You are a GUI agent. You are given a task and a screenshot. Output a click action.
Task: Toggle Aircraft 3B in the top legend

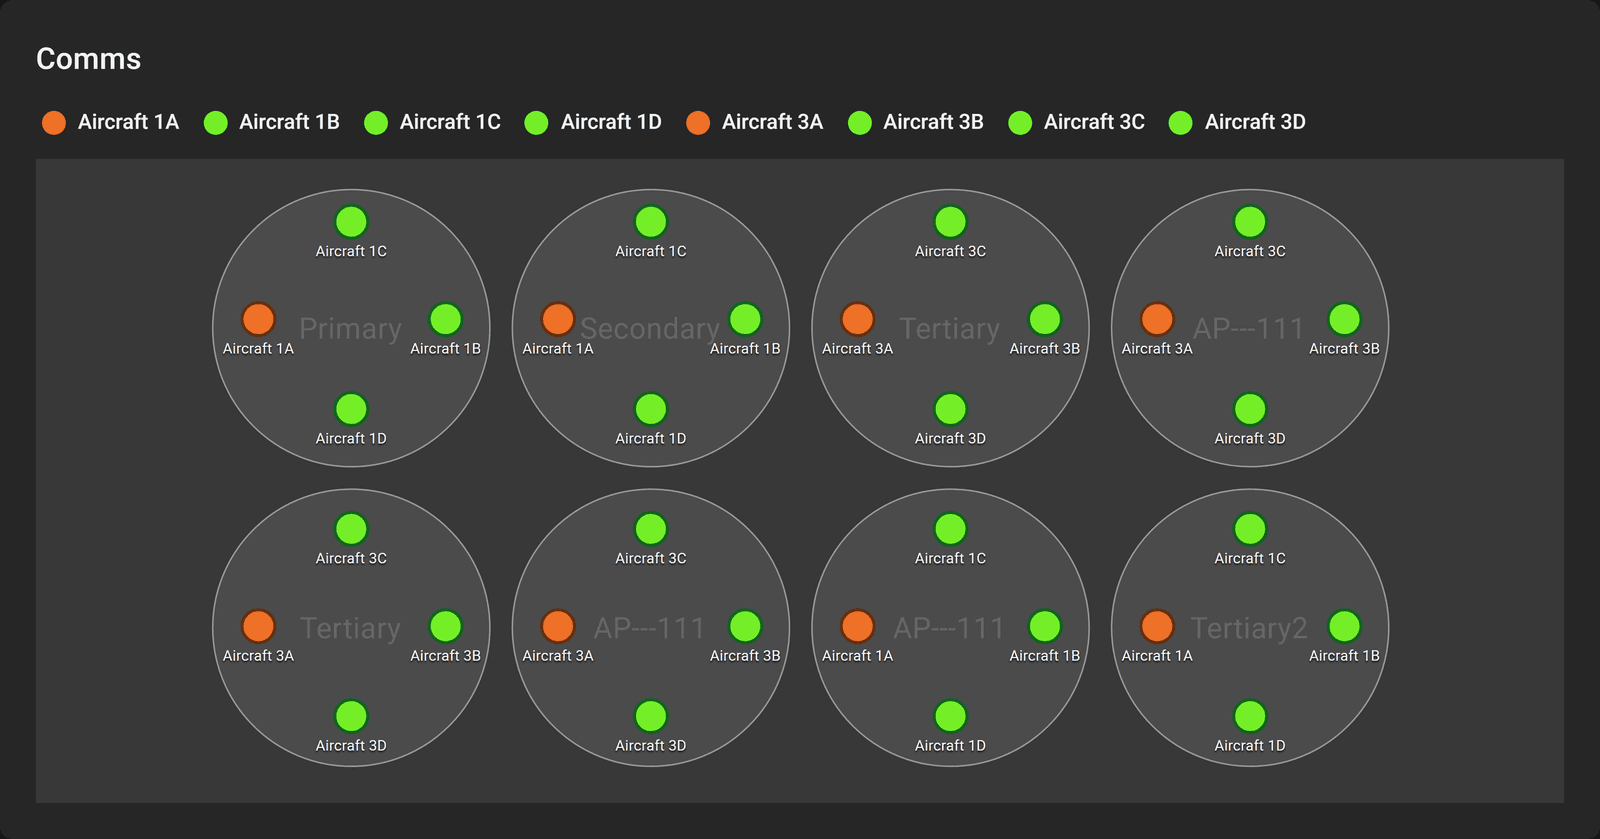(x=916, y=122)
